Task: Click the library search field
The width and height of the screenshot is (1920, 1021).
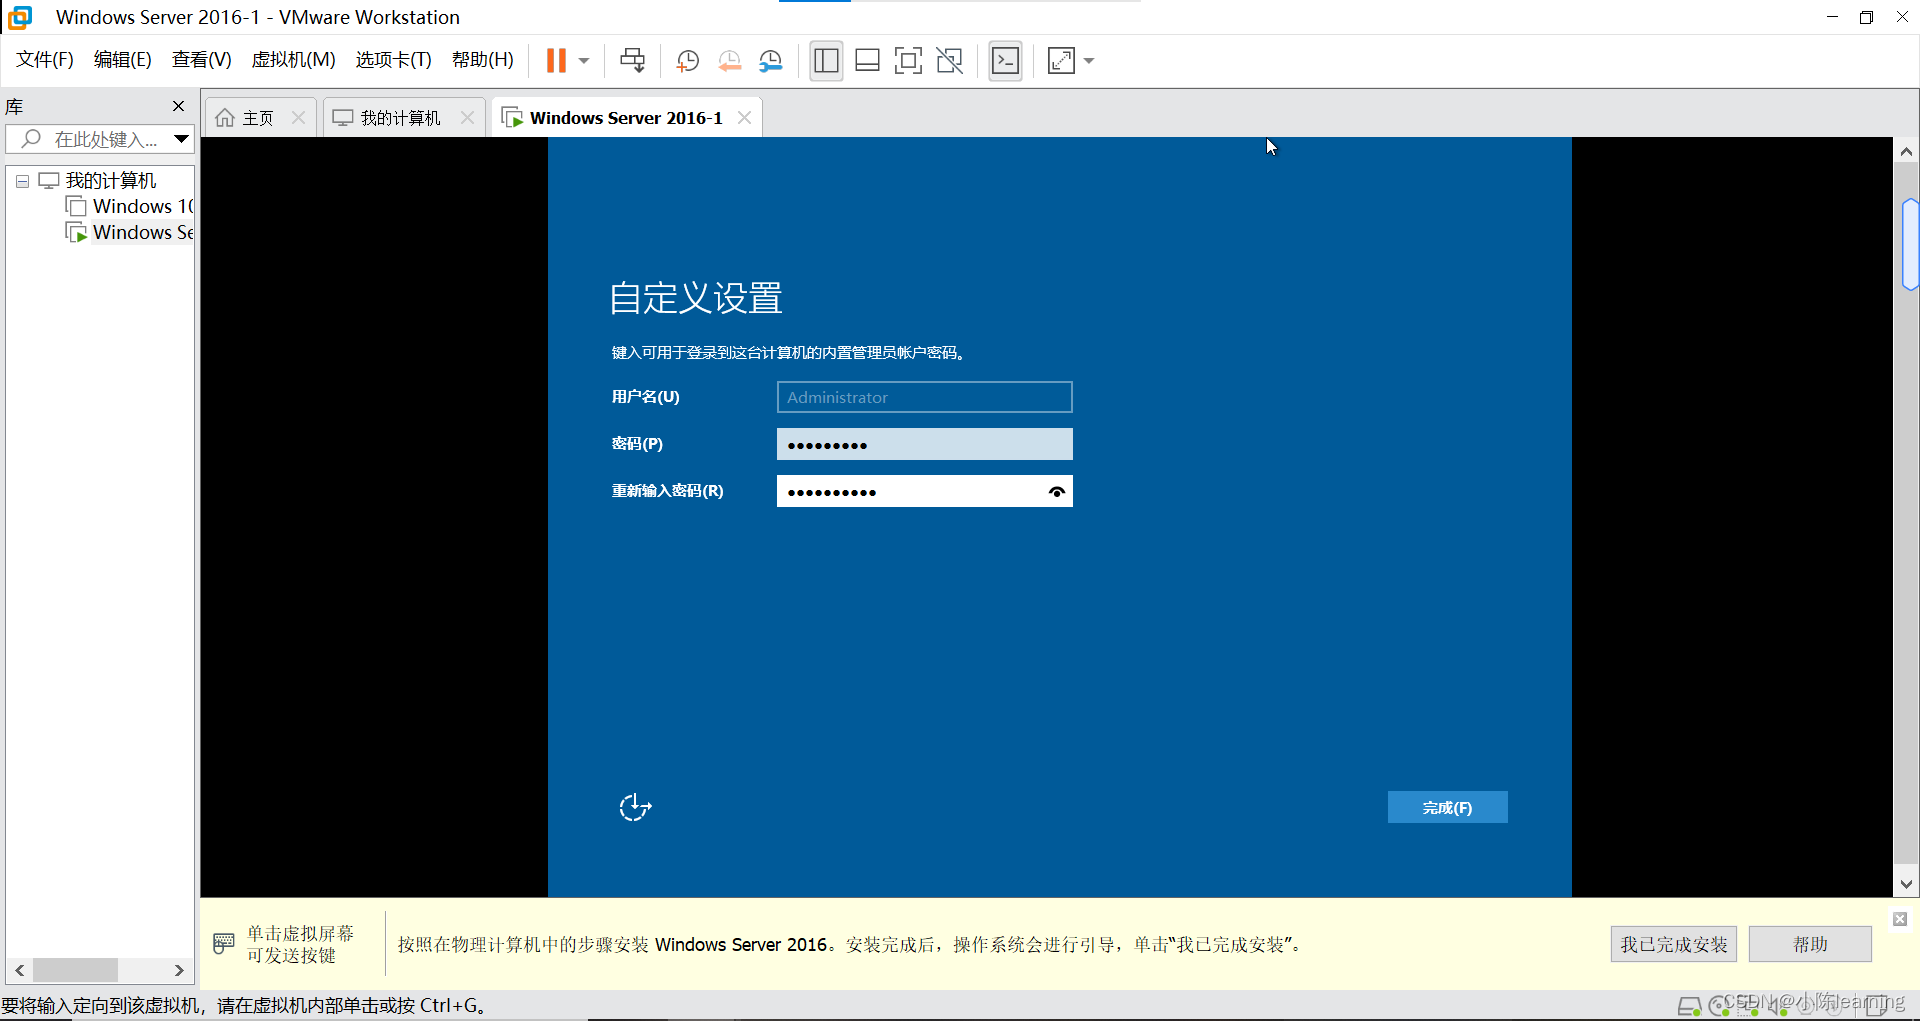Action: [90, 139]
